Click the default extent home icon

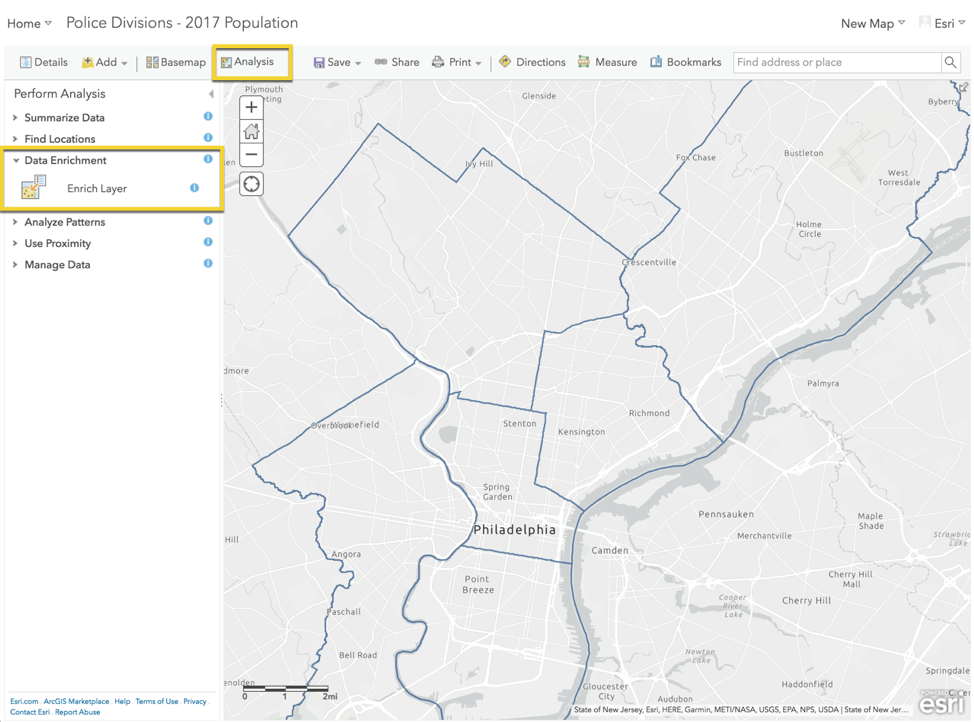click(252, 131)
